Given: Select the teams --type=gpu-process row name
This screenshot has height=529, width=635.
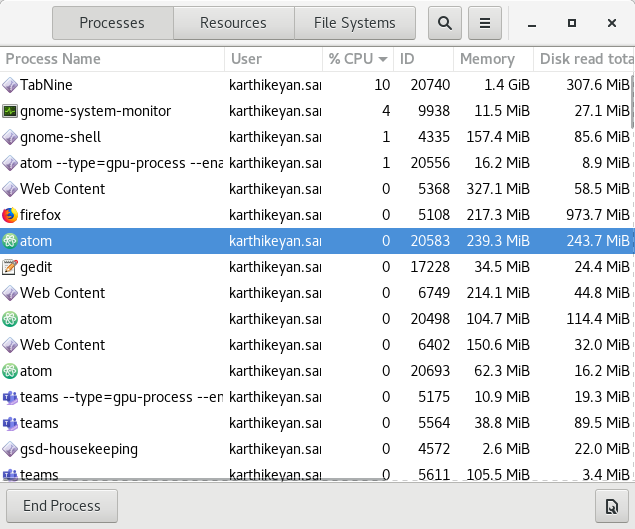Looking at the screenshot, I should (x=121, y=397).
